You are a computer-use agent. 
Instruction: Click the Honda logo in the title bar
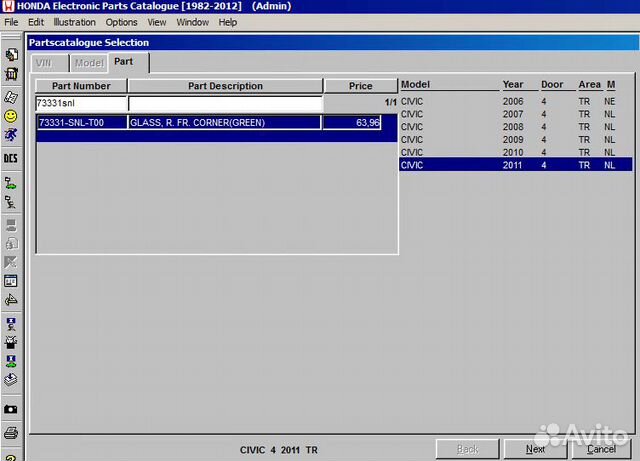[x=8, y=6]
